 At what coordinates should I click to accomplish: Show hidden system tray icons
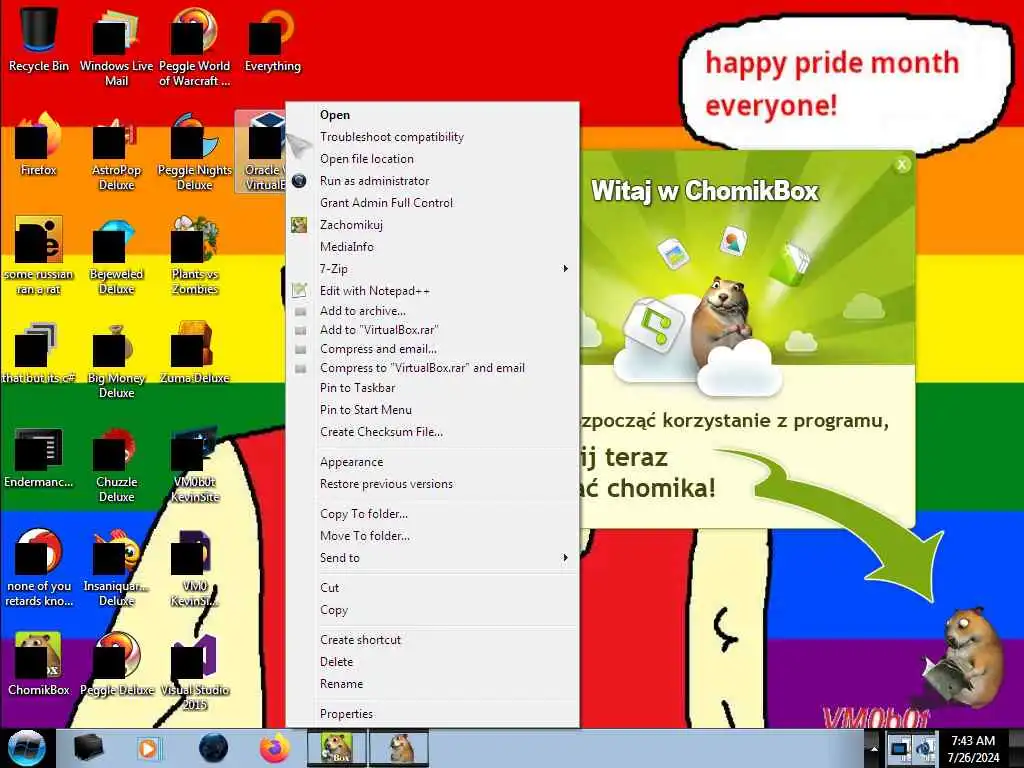point(874,748)
